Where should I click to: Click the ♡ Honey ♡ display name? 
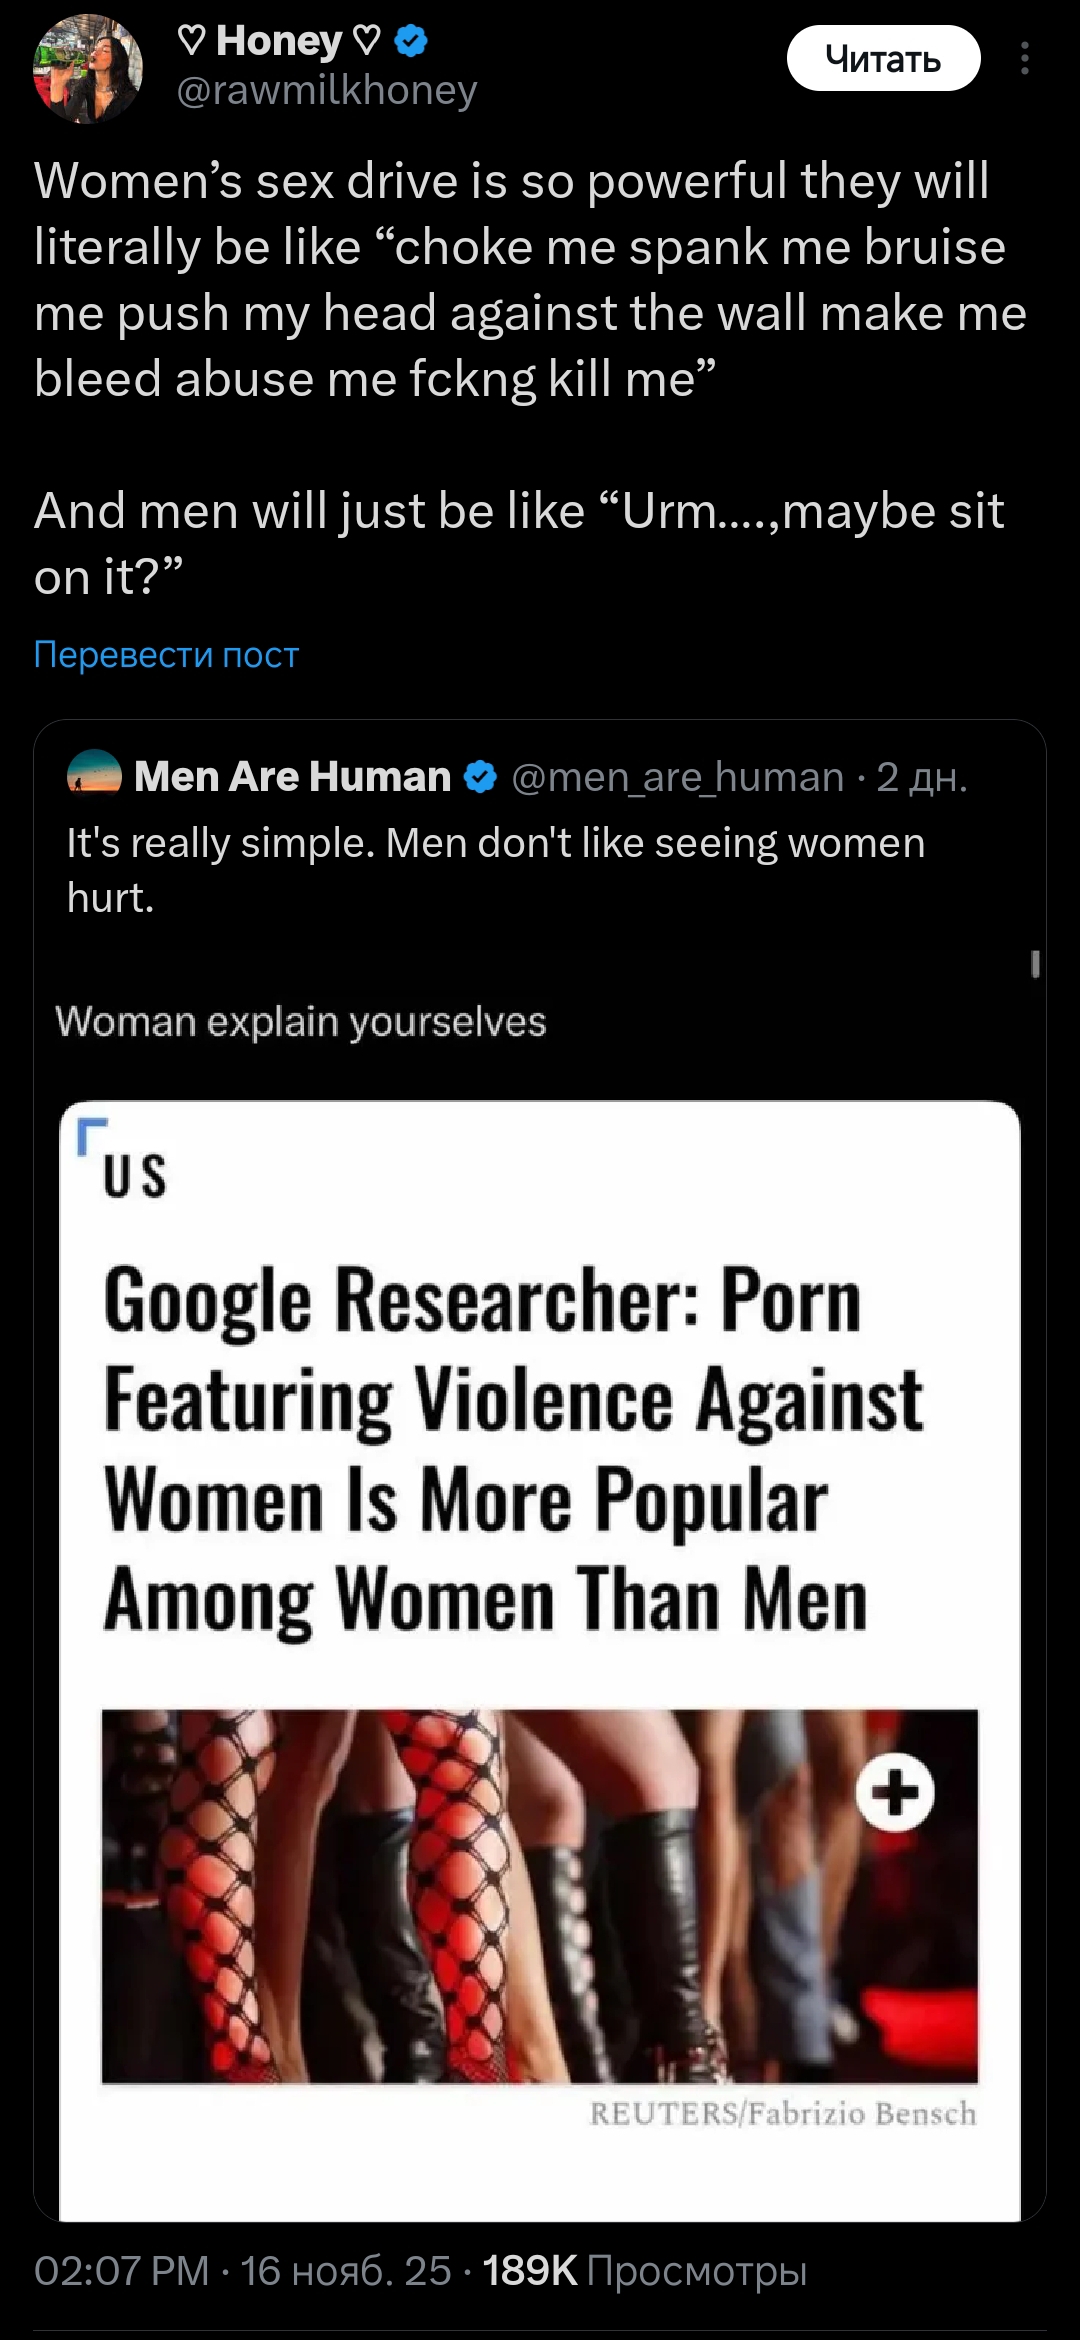(279, 41)
